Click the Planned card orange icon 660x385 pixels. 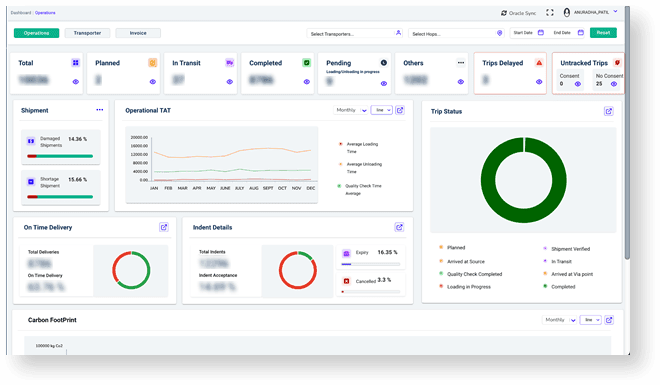[152, 63]
